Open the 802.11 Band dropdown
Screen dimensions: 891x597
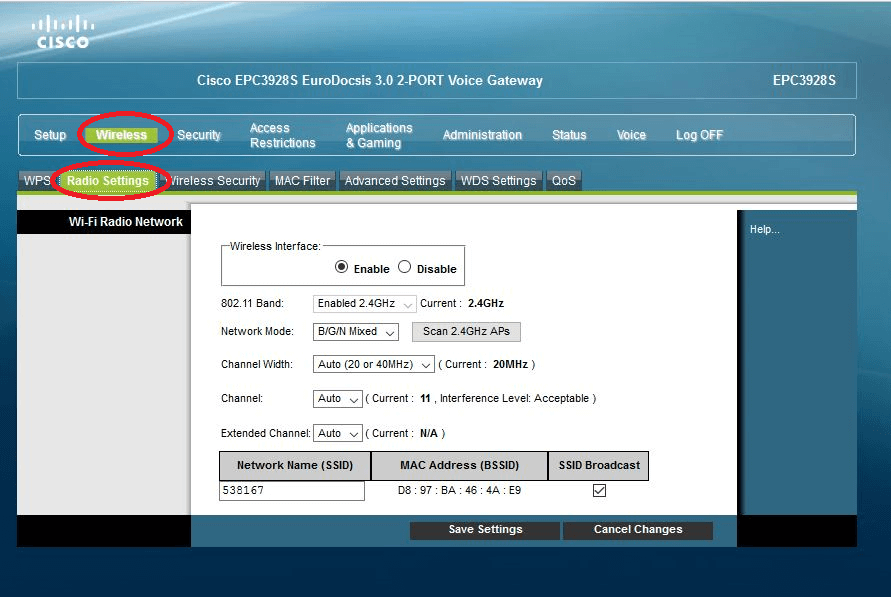click(x=364, y=303)
